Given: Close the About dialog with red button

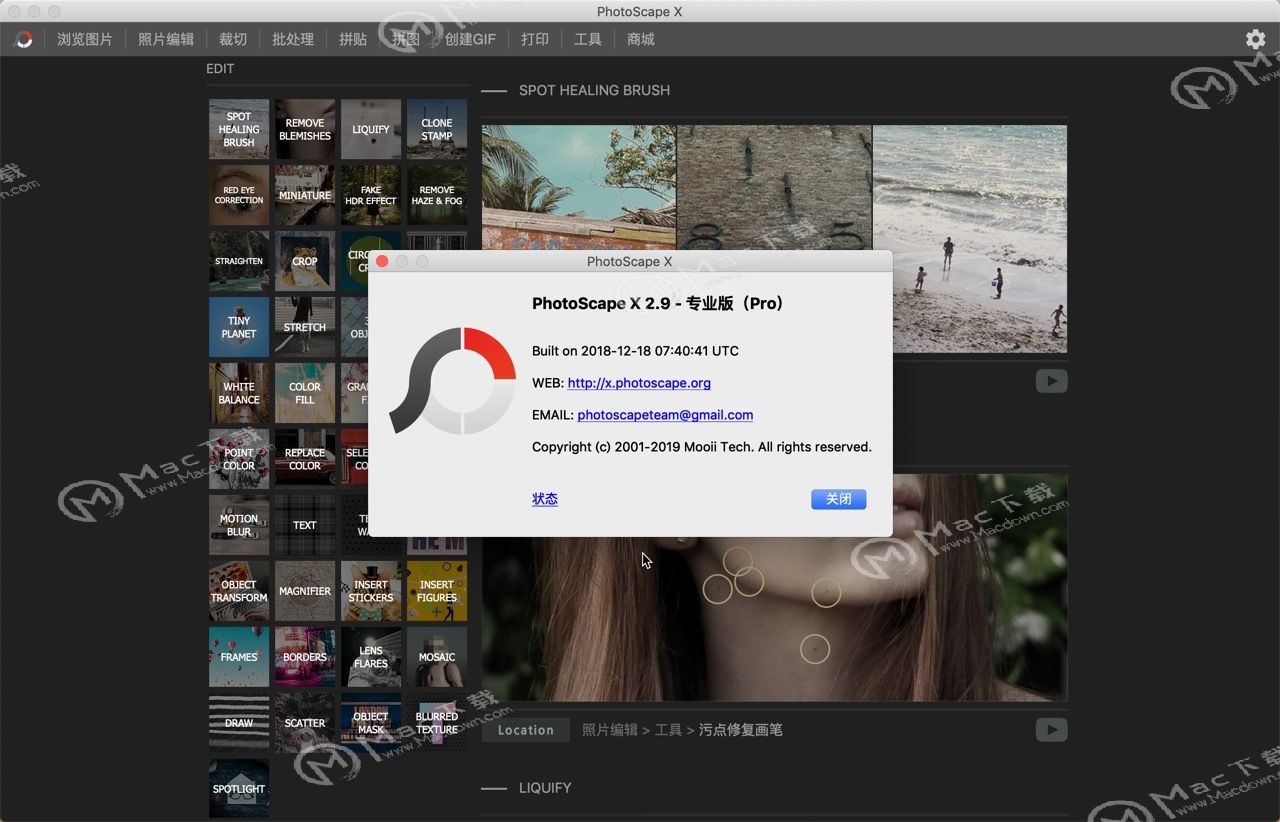Looking at the screenshot, I should tap(382, 261).
